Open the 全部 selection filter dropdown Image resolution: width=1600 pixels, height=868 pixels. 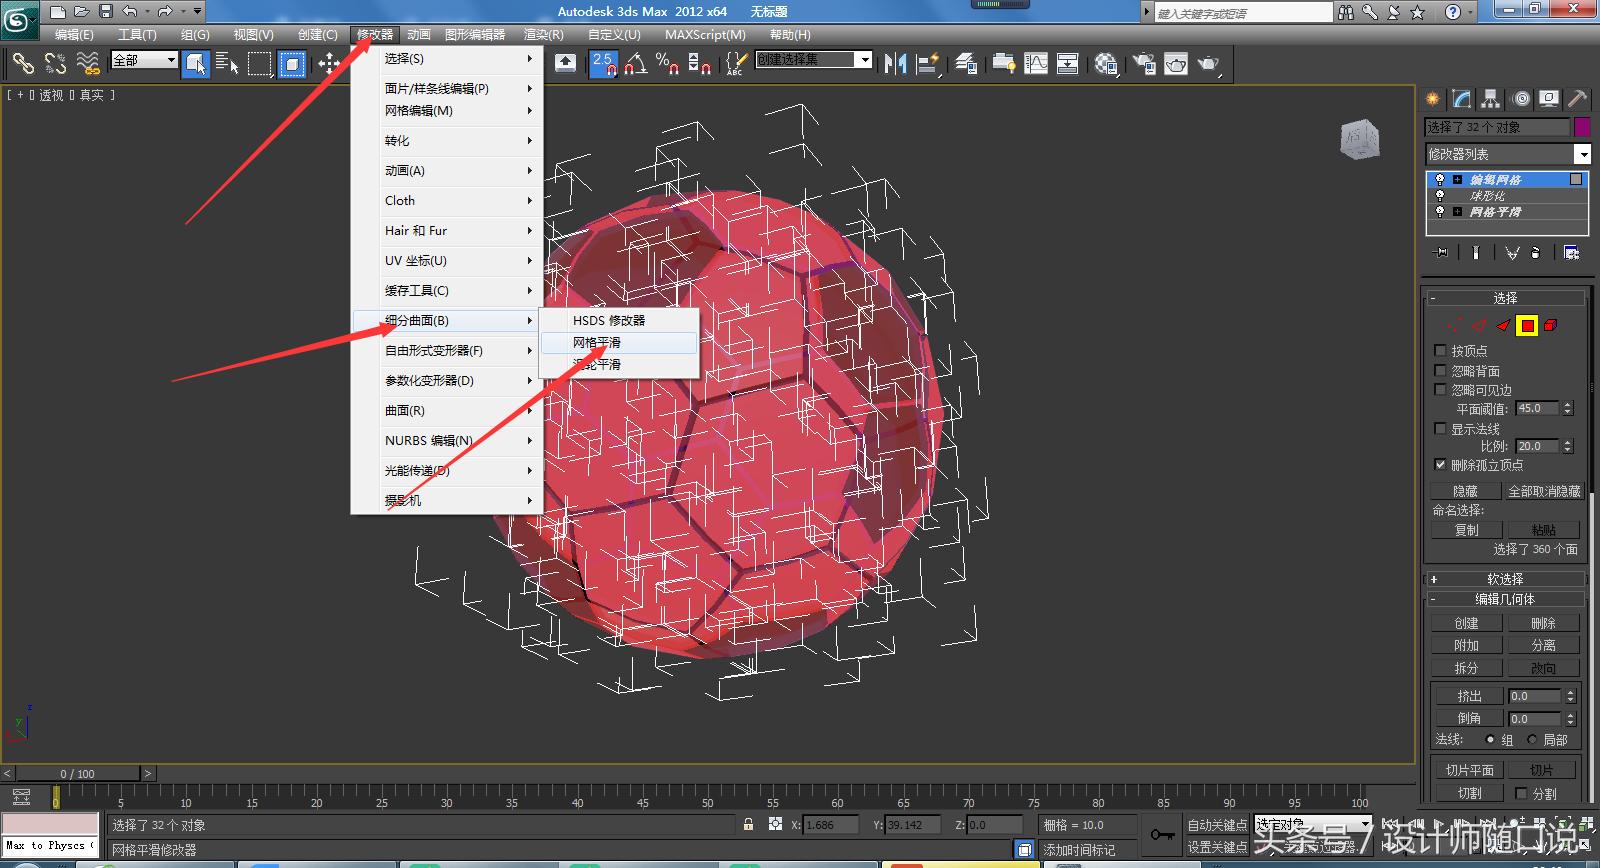[x=144, y=60]
